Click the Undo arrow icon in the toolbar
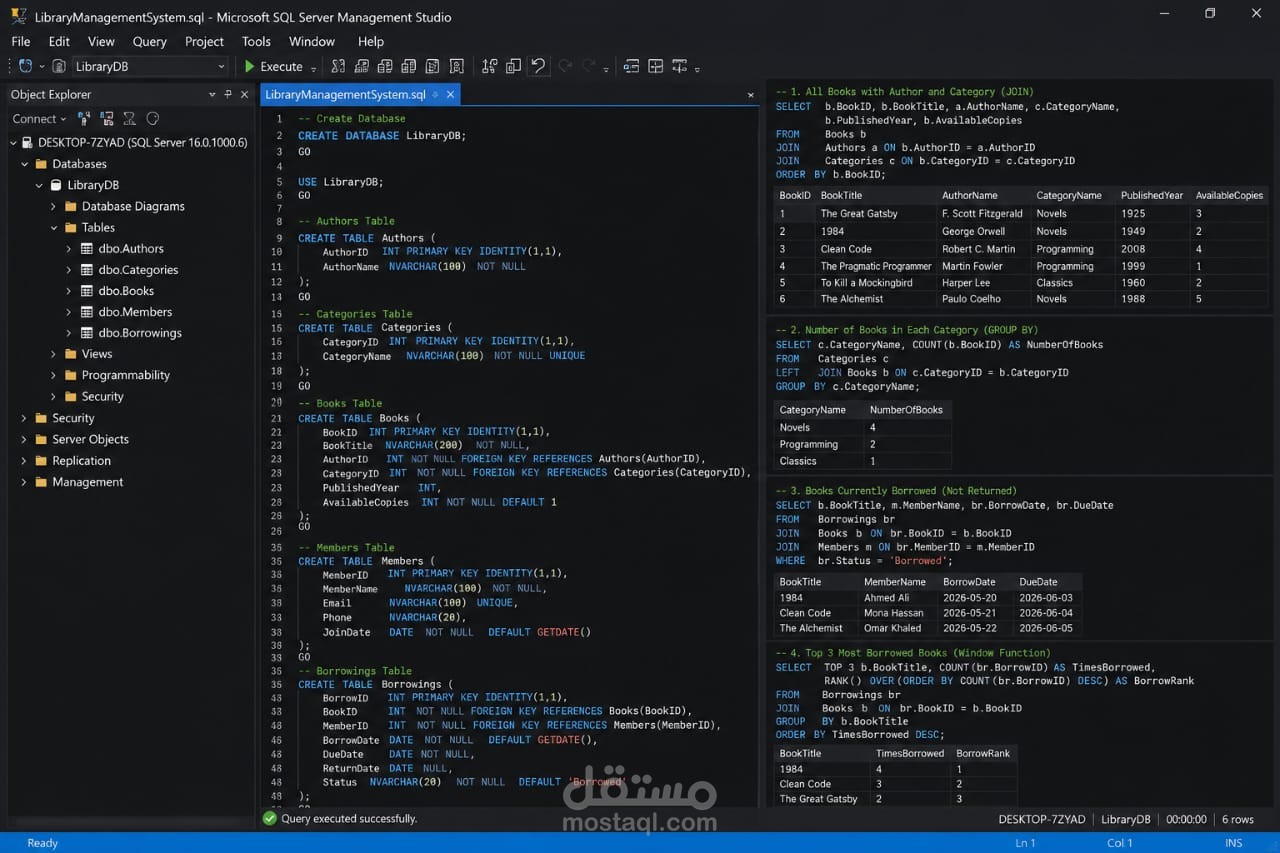 [x=538, y=66]
